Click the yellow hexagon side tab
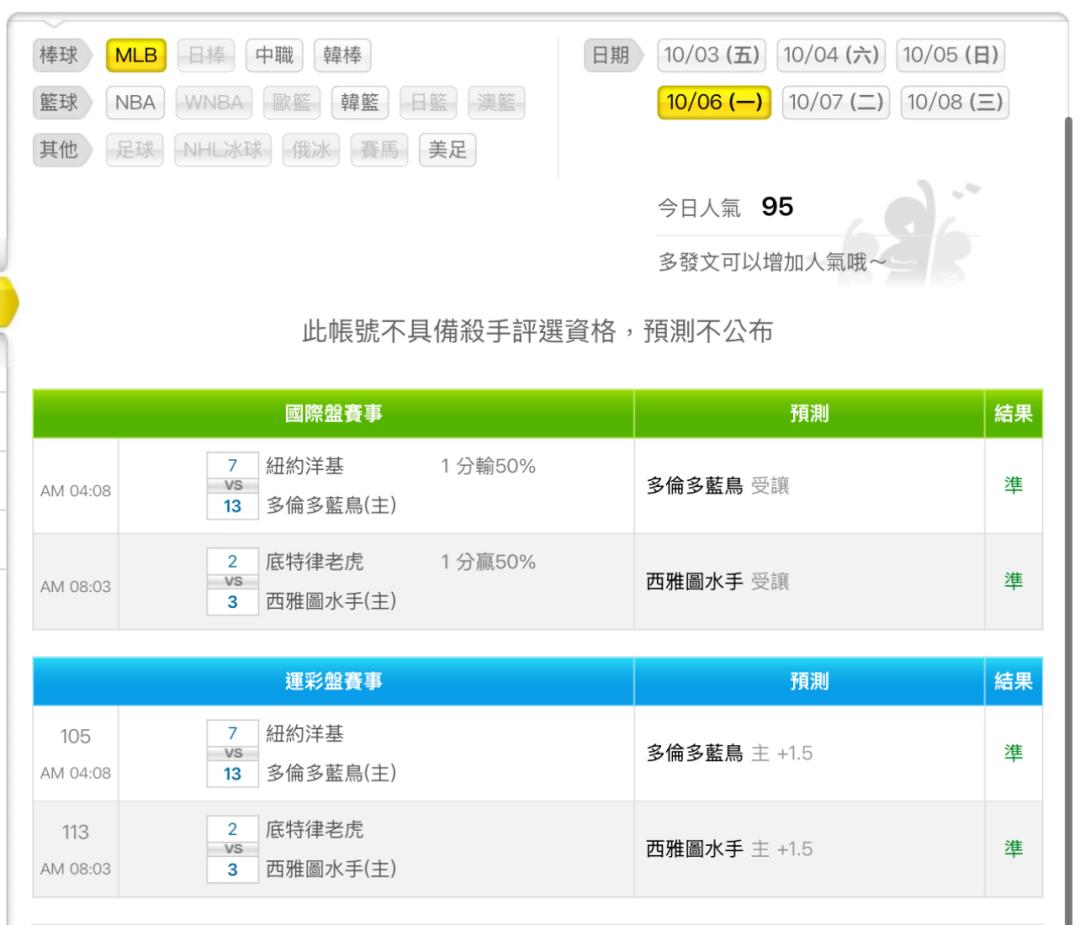Viewport: 1080px width, 925px height. [x=8, y=300]
